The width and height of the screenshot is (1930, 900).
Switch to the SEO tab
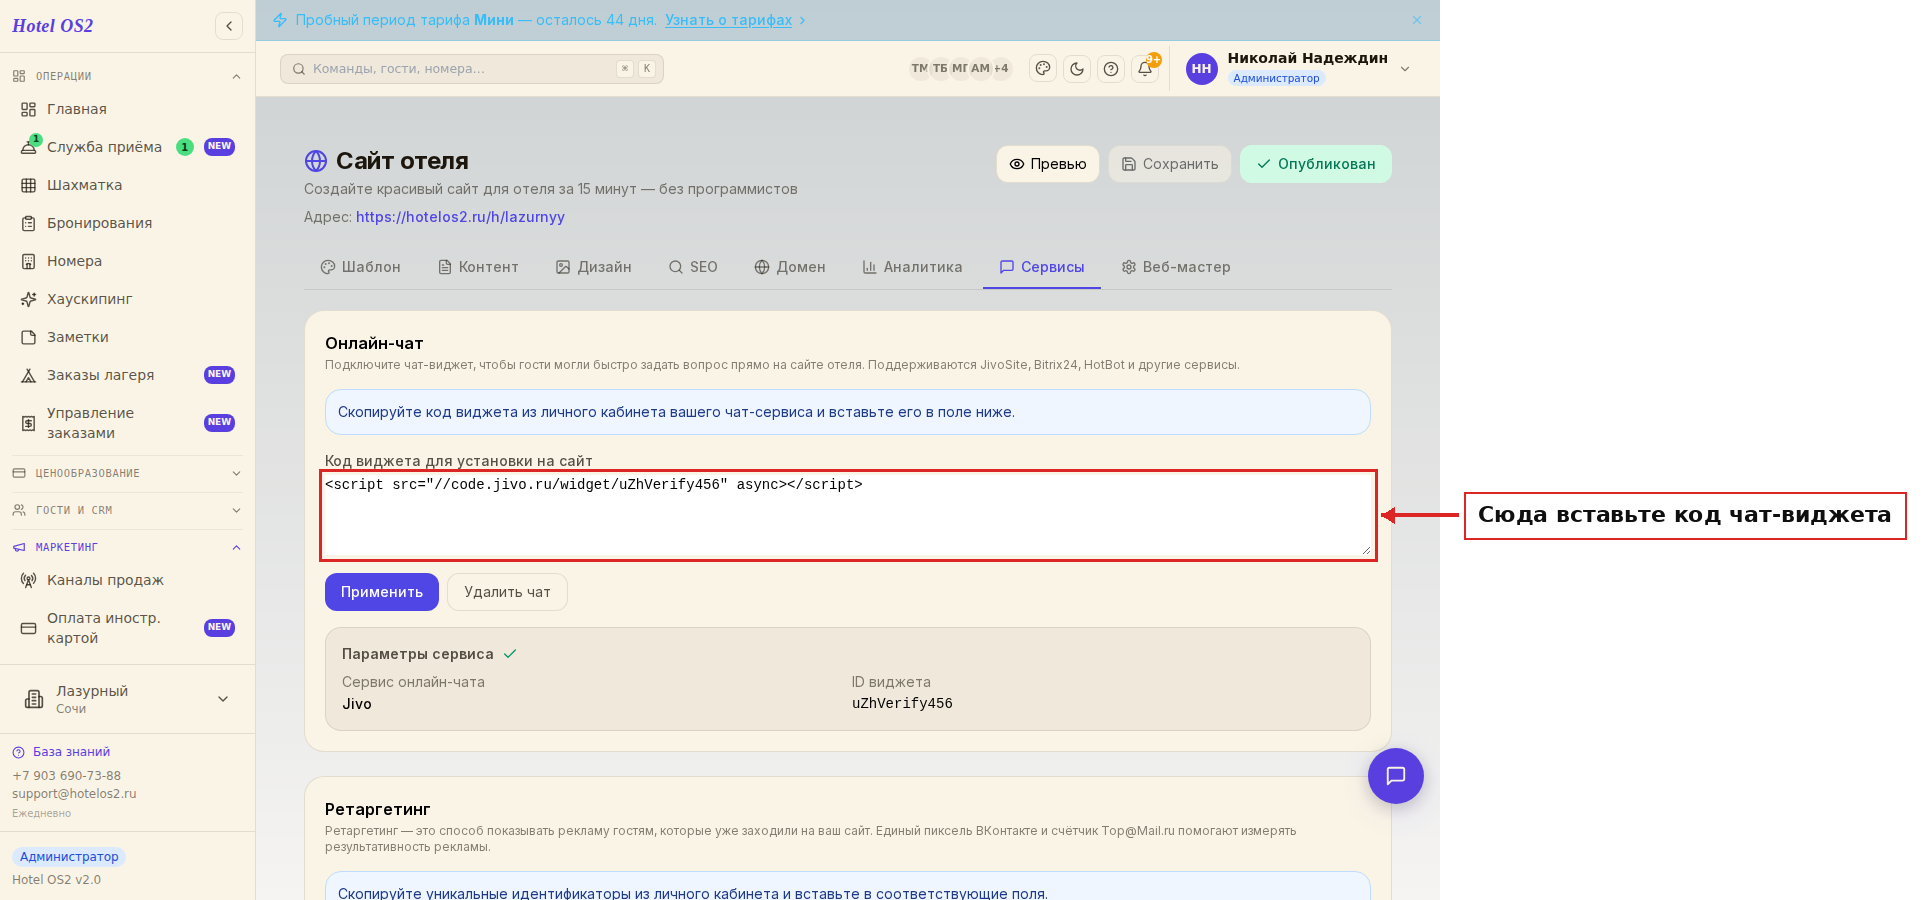pyautogui.click(x=693, y=267)
